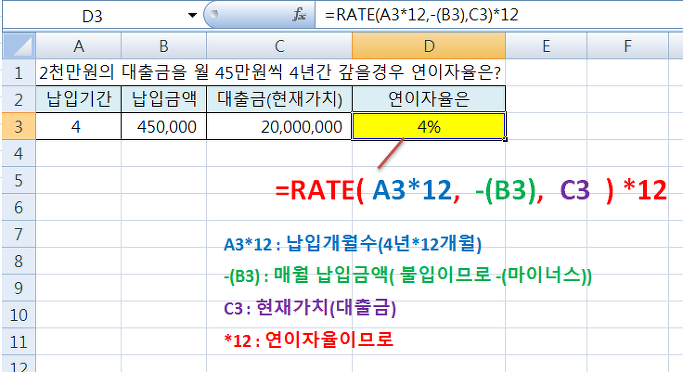Click the '납입금액' header cell
Viewport: 683px width, 372px height.
click(x=164, y=99)
